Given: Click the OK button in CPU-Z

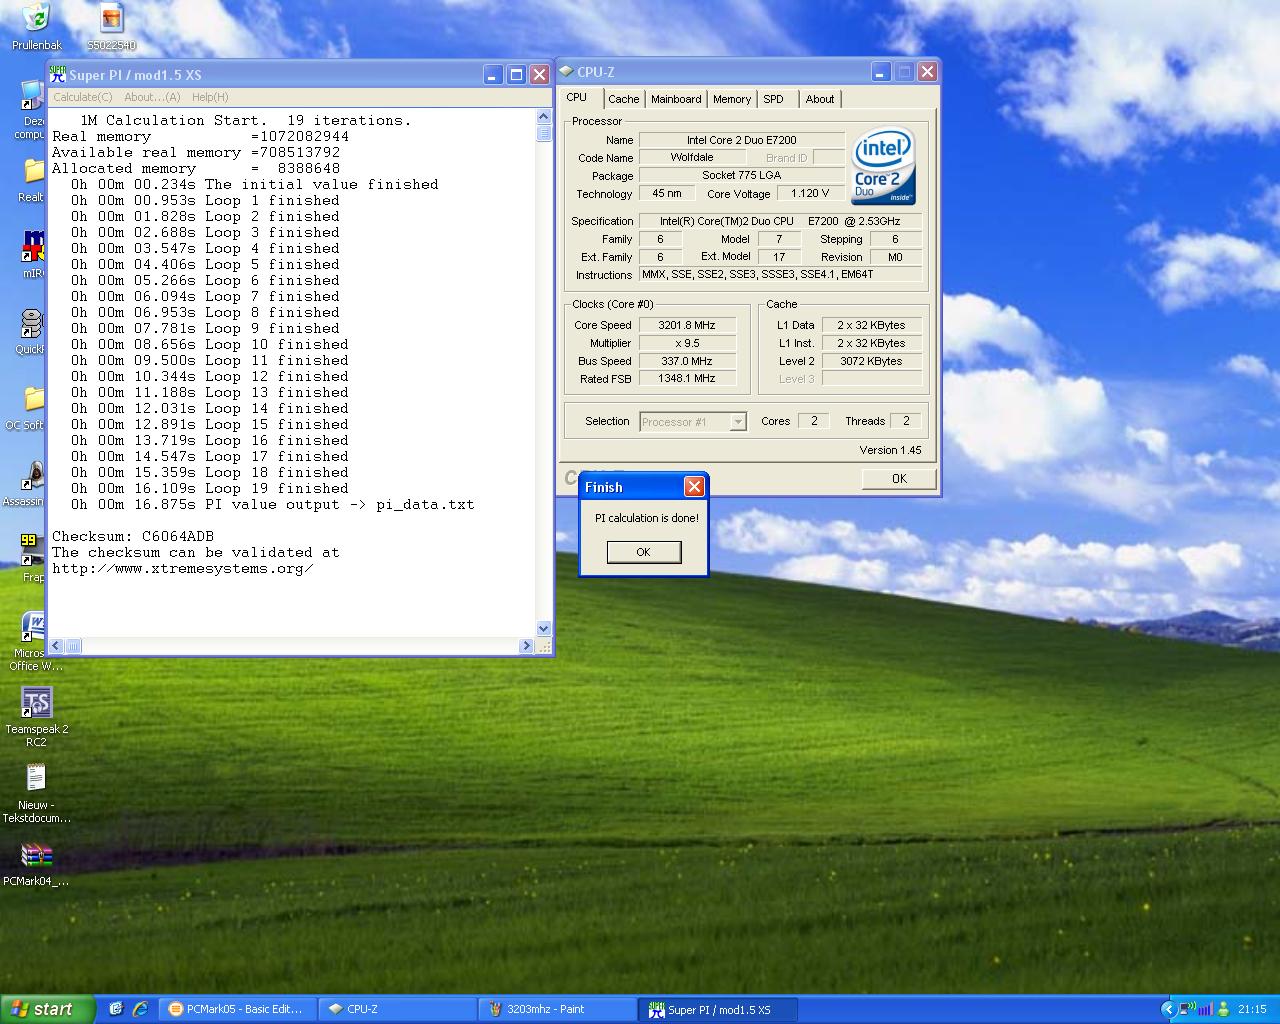Looking at the screenshot, I should pyautogui.click(x=899, y=479).
